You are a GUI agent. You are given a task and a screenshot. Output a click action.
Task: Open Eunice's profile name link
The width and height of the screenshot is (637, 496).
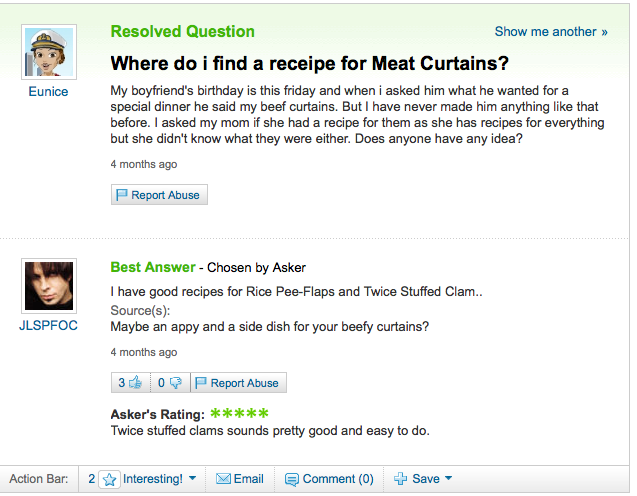click(x=48, y=92)
